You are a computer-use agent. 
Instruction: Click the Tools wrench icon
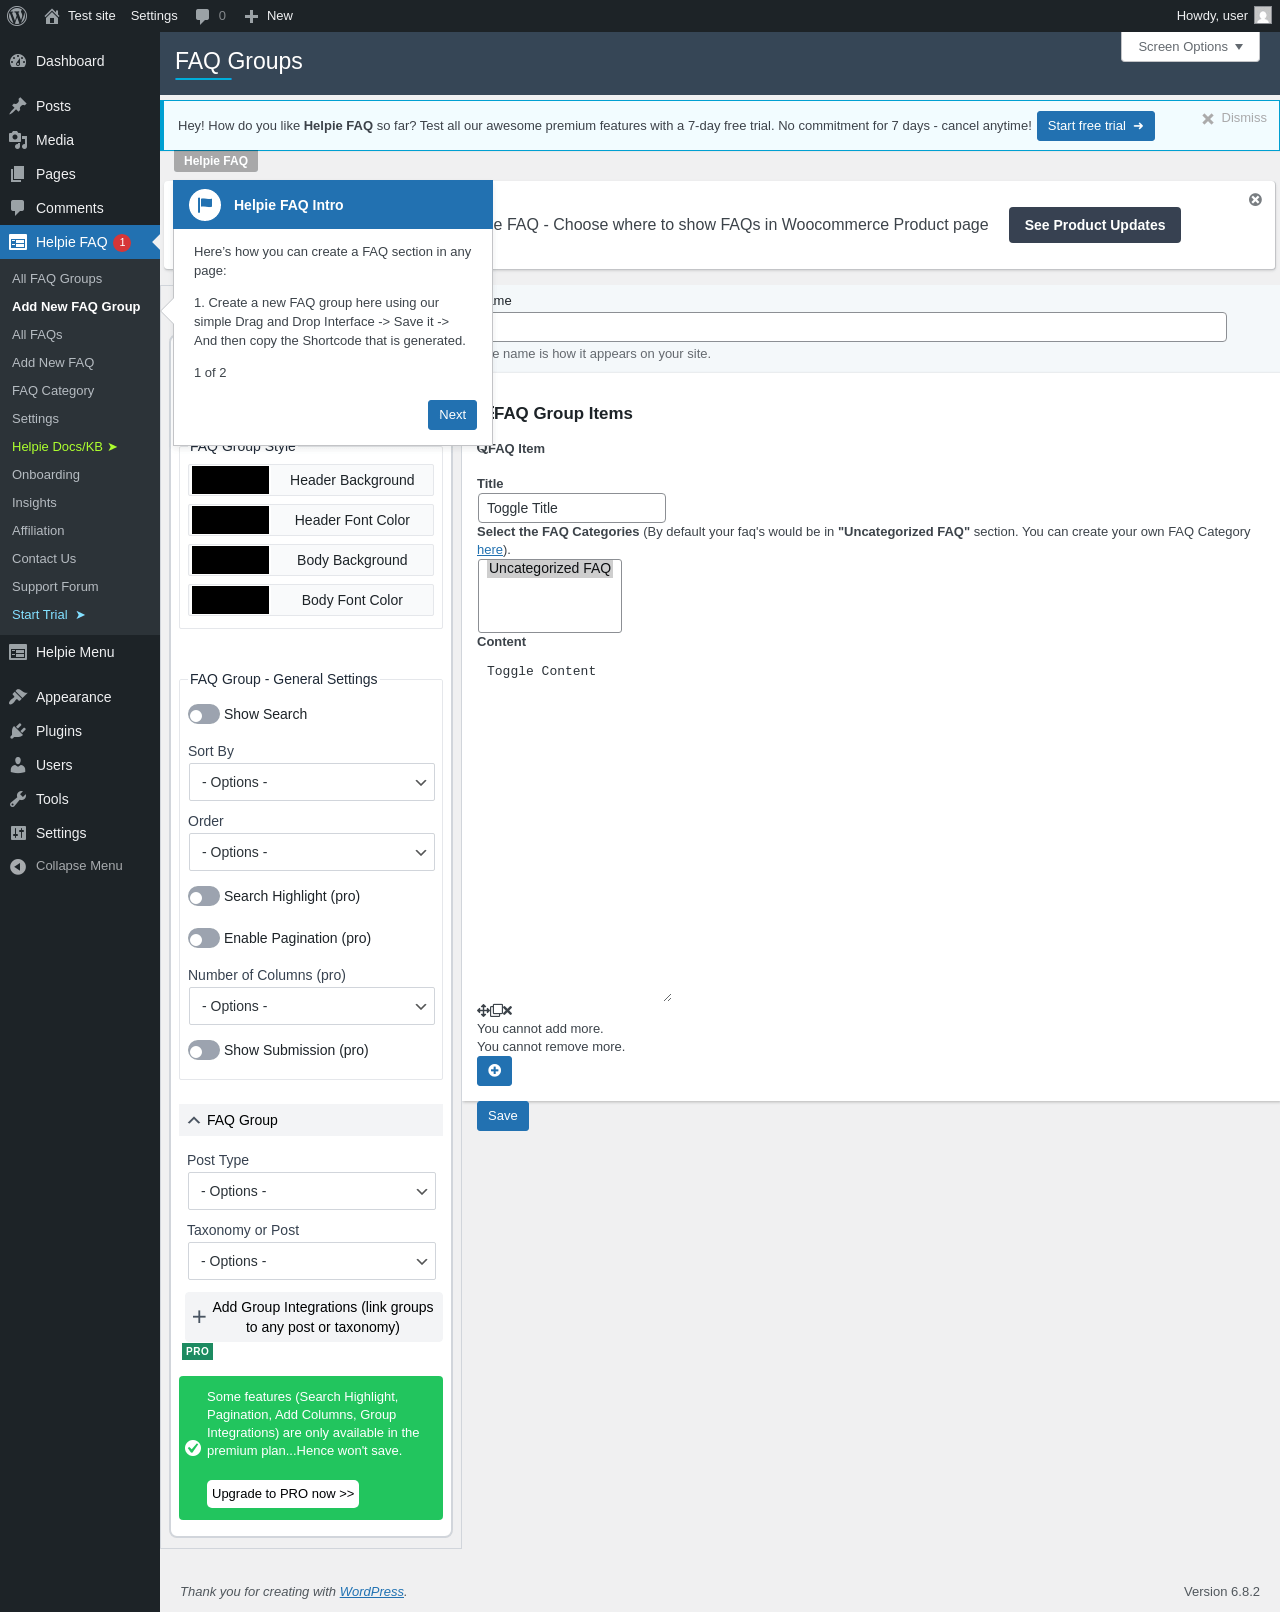click(18, 799)
